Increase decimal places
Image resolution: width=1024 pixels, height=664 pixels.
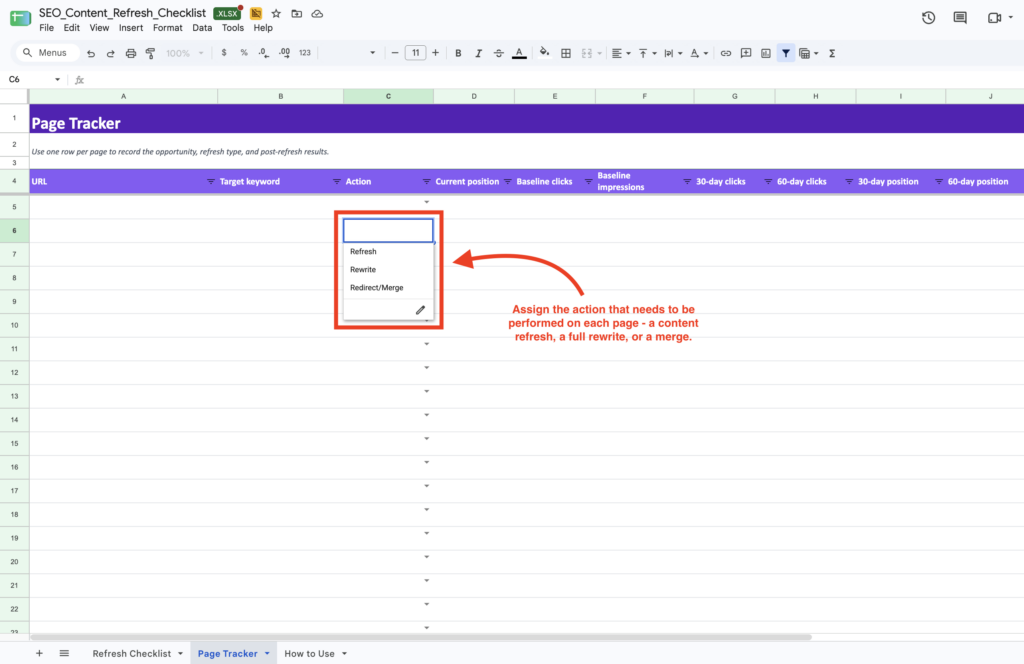pos(284,53)
